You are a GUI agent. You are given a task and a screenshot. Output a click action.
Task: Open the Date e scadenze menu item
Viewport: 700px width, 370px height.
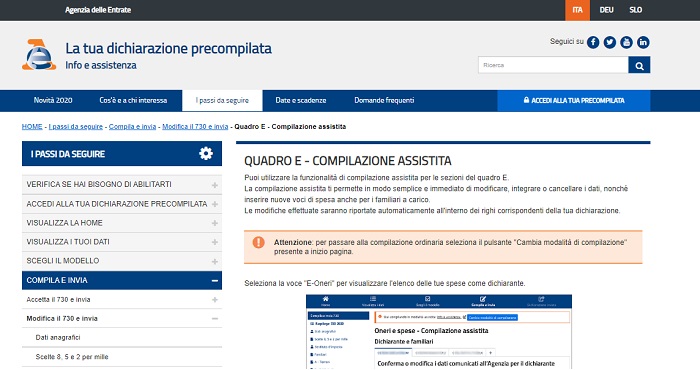click(301, 100)
